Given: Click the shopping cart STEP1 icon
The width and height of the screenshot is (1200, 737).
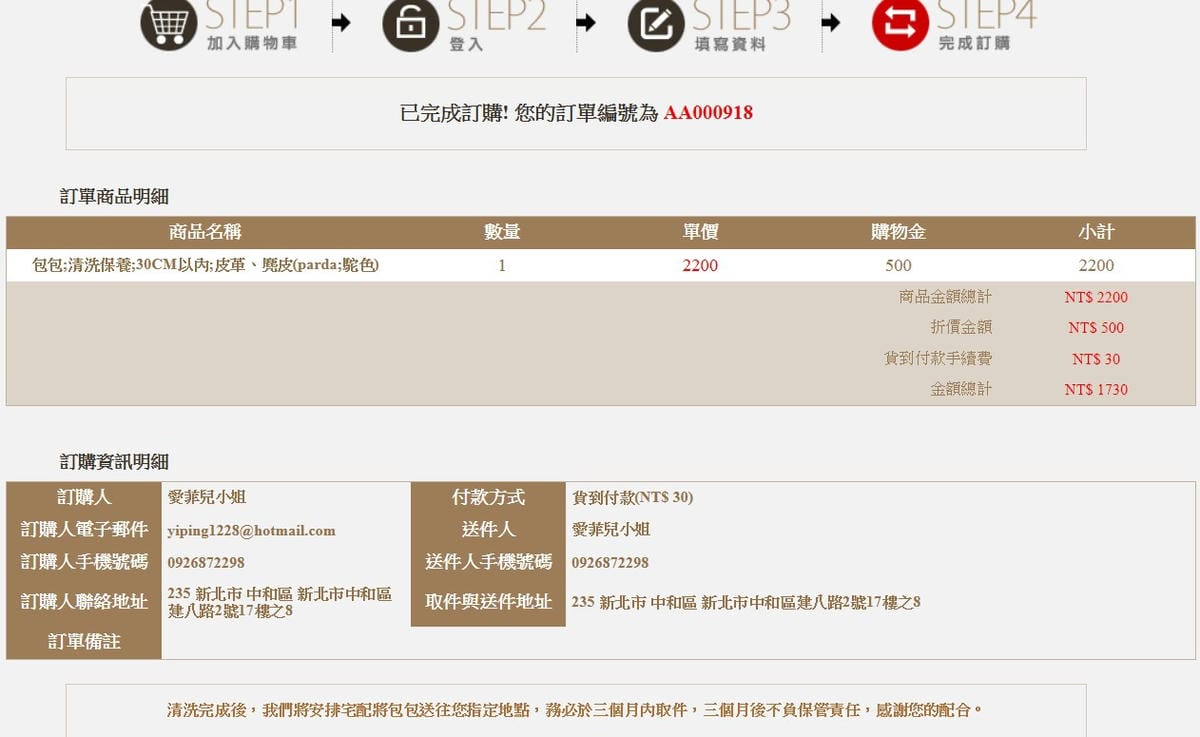Looking at the screenshot, I should [x=169, y=23].
